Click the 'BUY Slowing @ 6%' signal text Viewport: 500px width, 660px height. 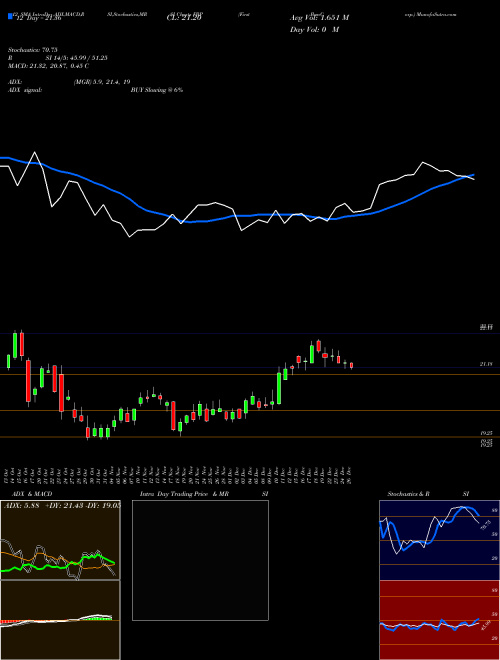point(157,90)
